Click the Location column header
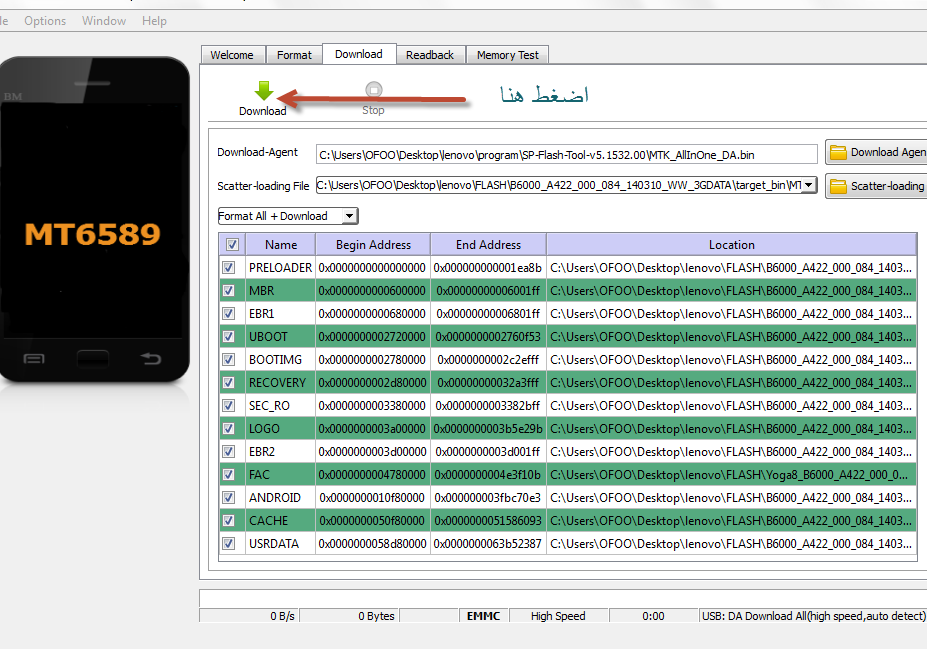The image size is (927, 649). point(731,245)
